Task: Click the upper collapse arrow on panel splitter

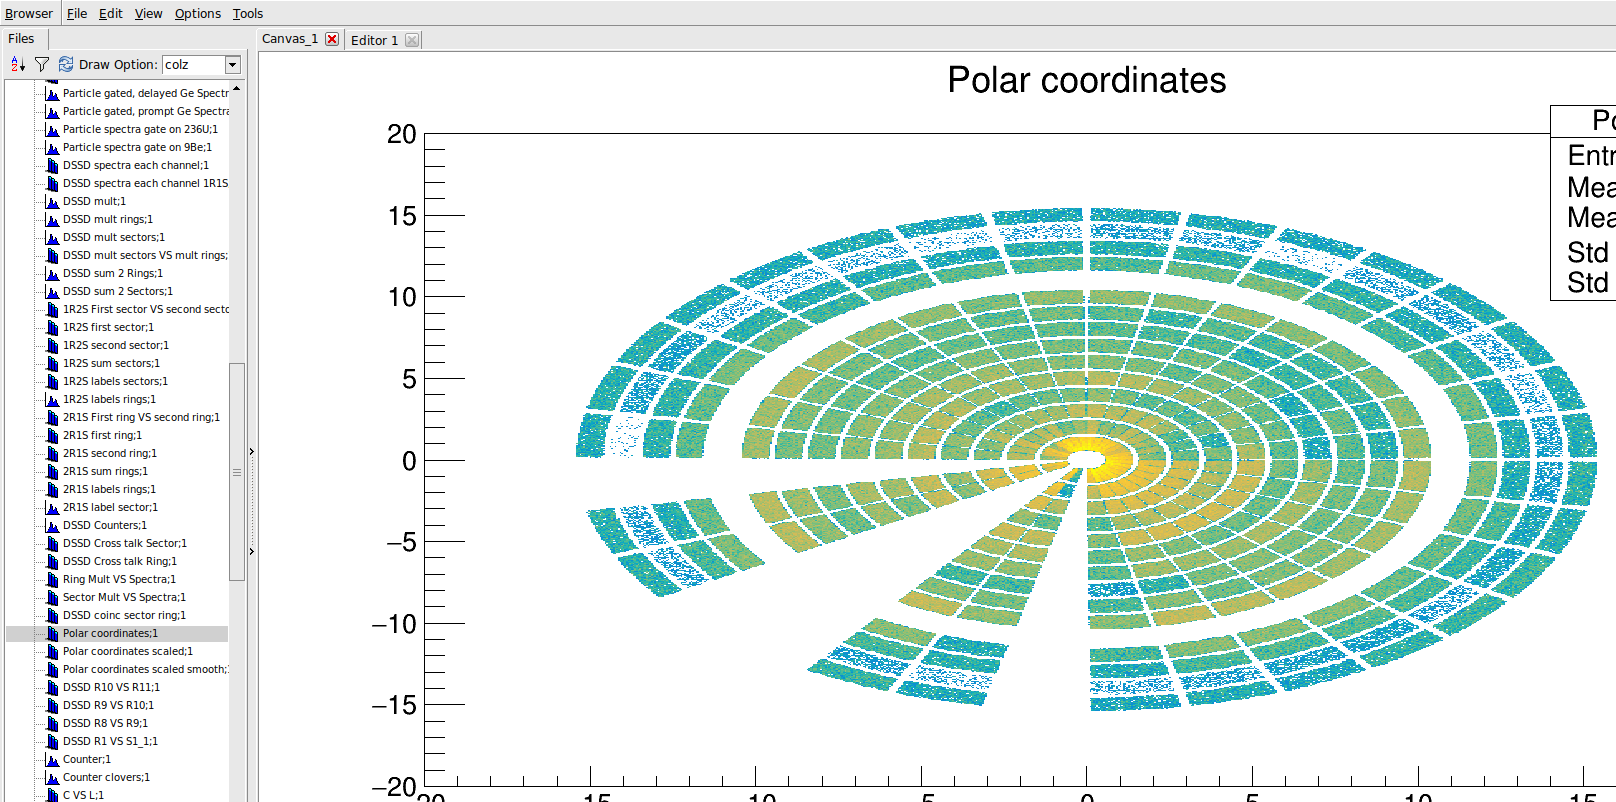Action: 251,452
